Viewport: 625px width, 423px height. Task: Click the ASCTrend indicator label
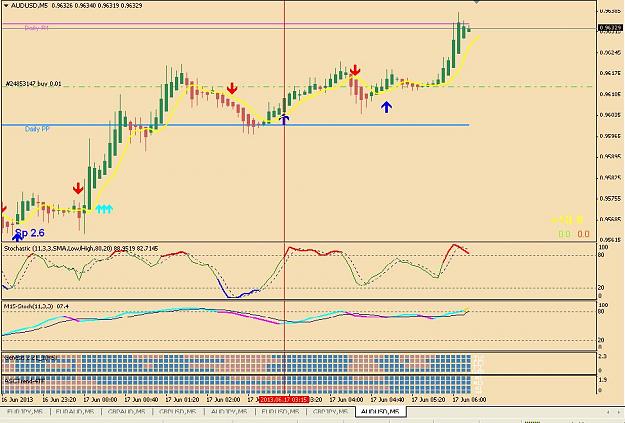pyautogui.click(x=22, y=381)
